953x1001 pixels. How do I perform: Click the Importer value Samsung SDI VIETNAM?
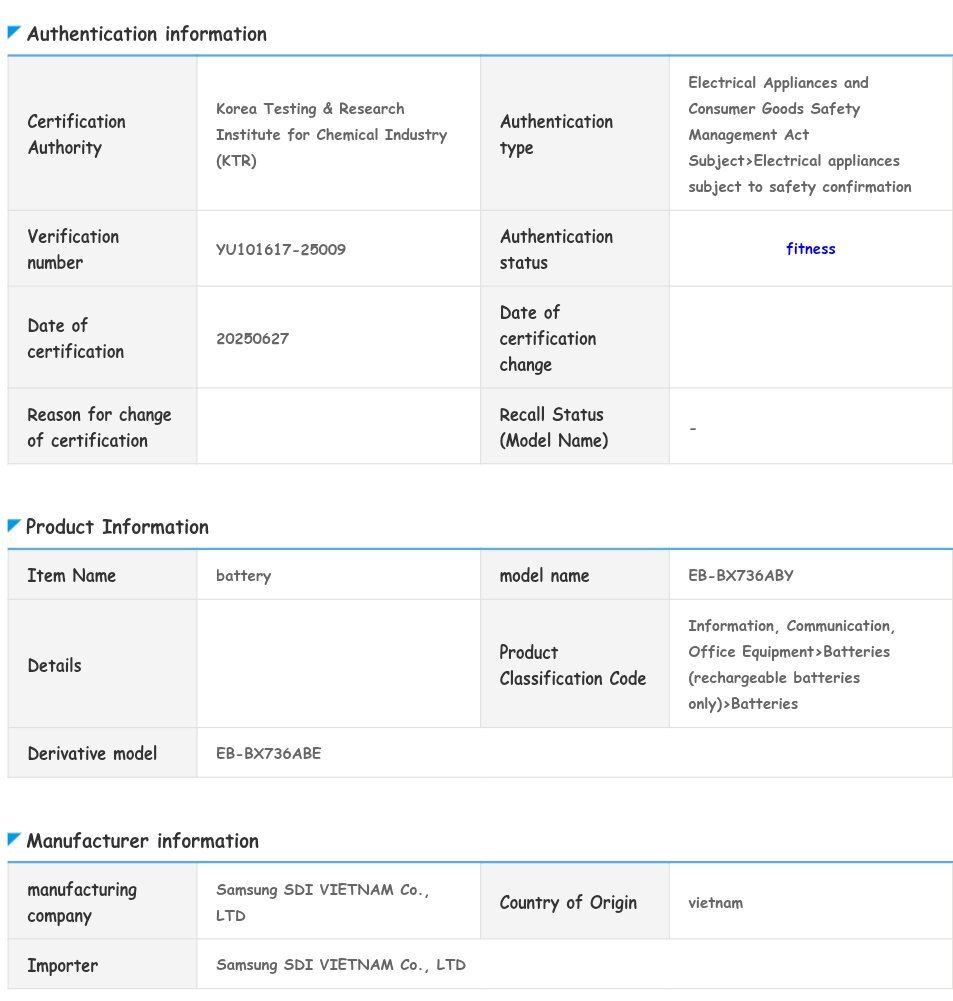click(341, 965)
